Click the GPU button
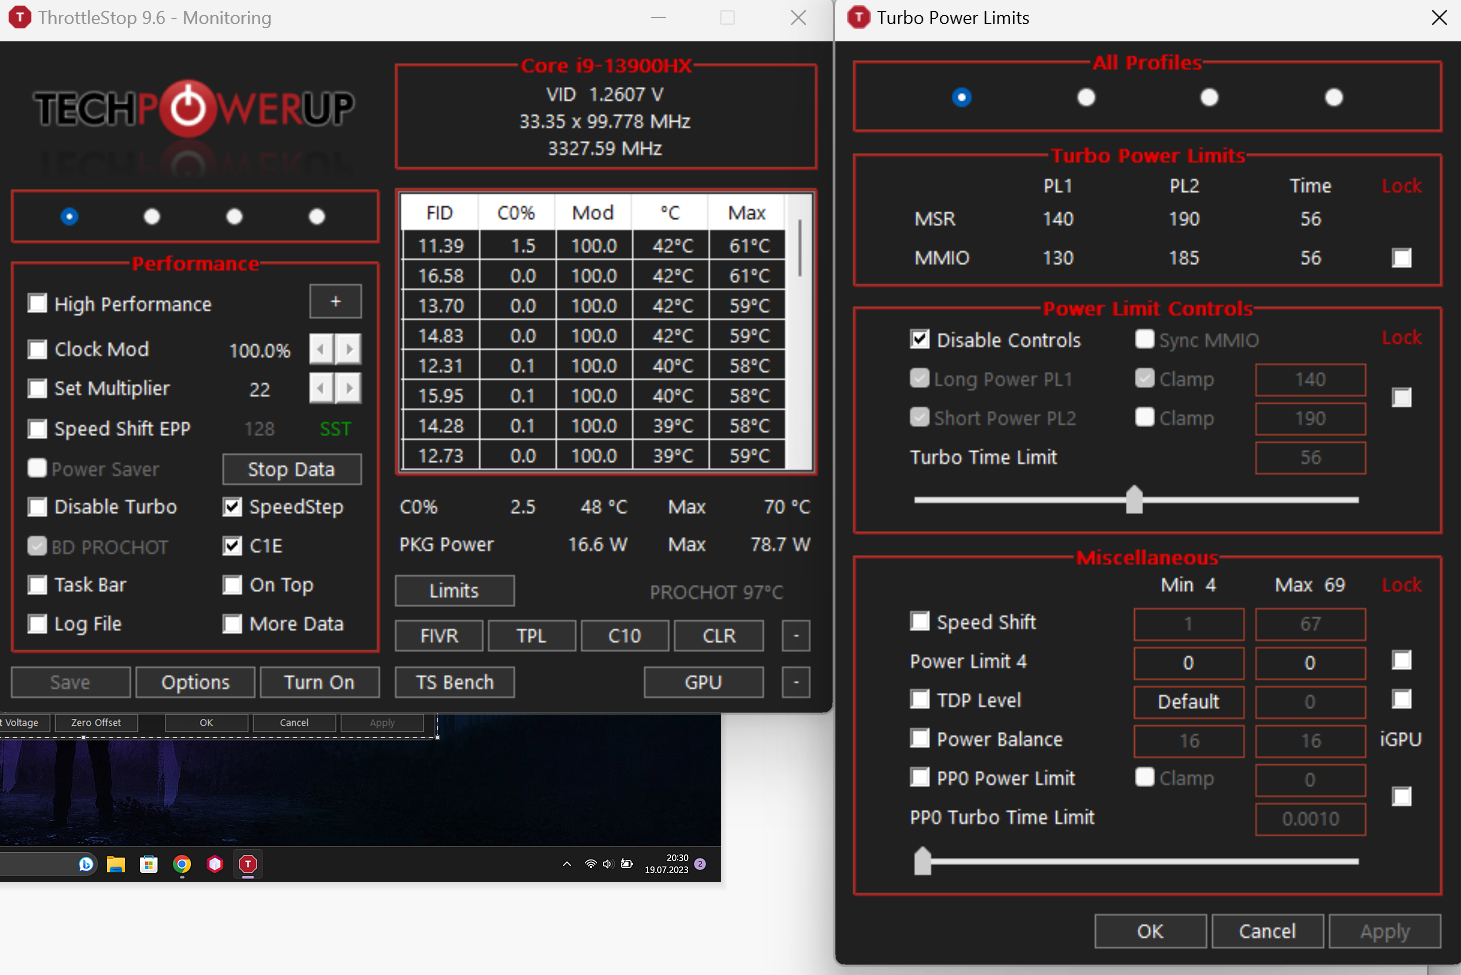1461x975 pixels. click(x=704, y=682)
